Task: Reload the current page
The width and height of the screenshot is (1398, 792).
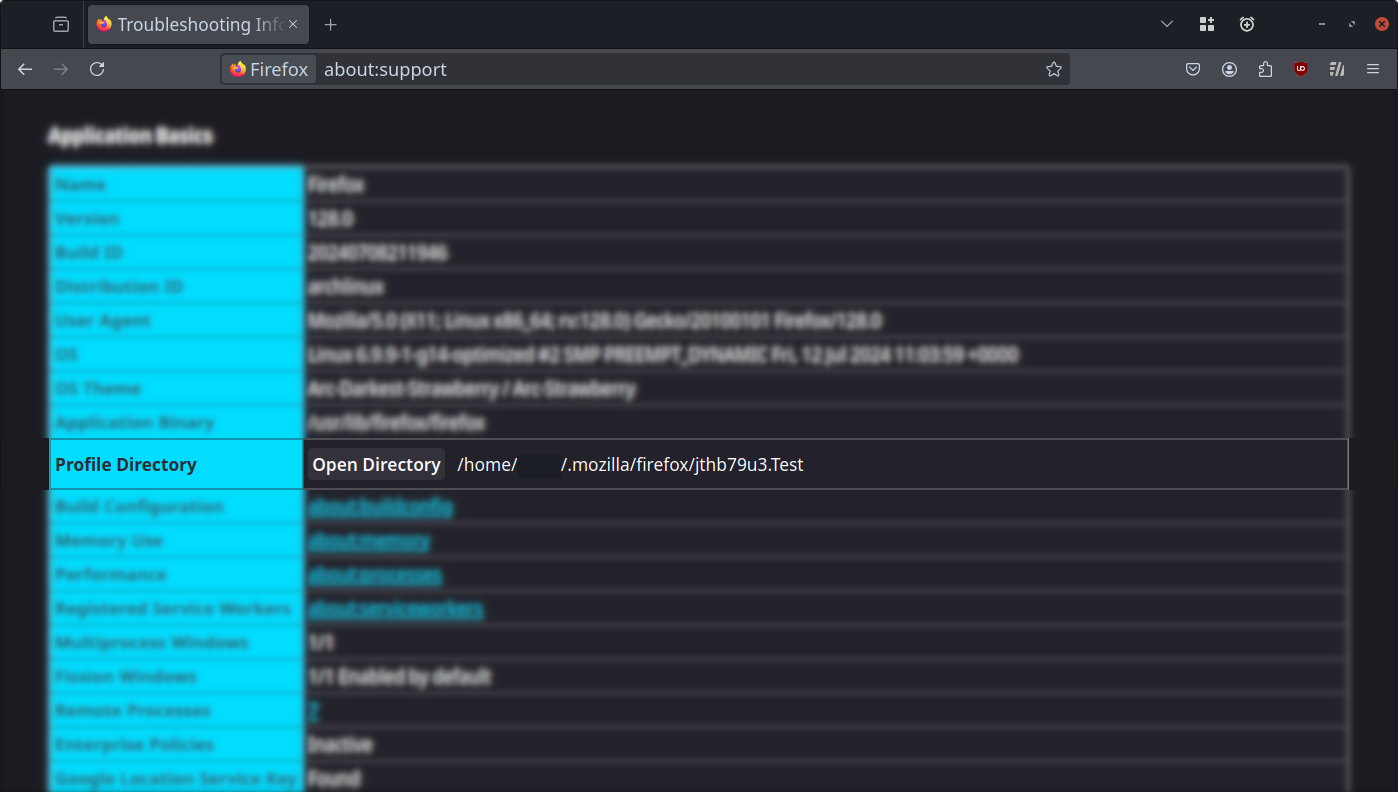Action: pos(97,69)
